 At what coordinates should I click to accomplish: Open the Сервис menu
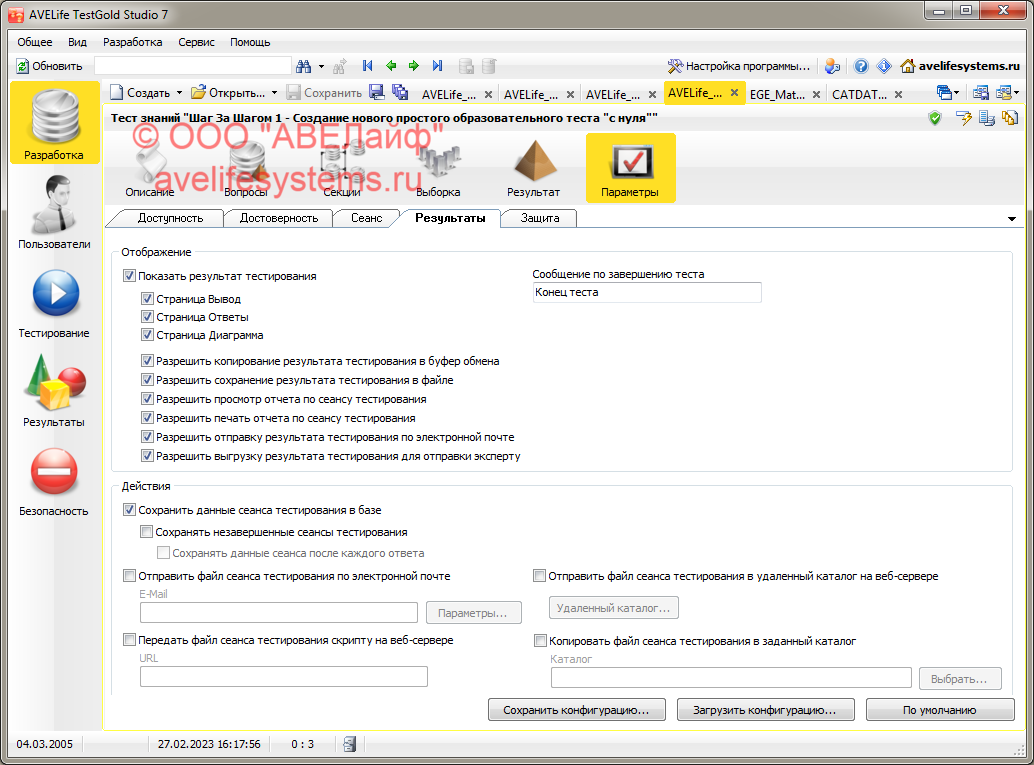[196, 42]
